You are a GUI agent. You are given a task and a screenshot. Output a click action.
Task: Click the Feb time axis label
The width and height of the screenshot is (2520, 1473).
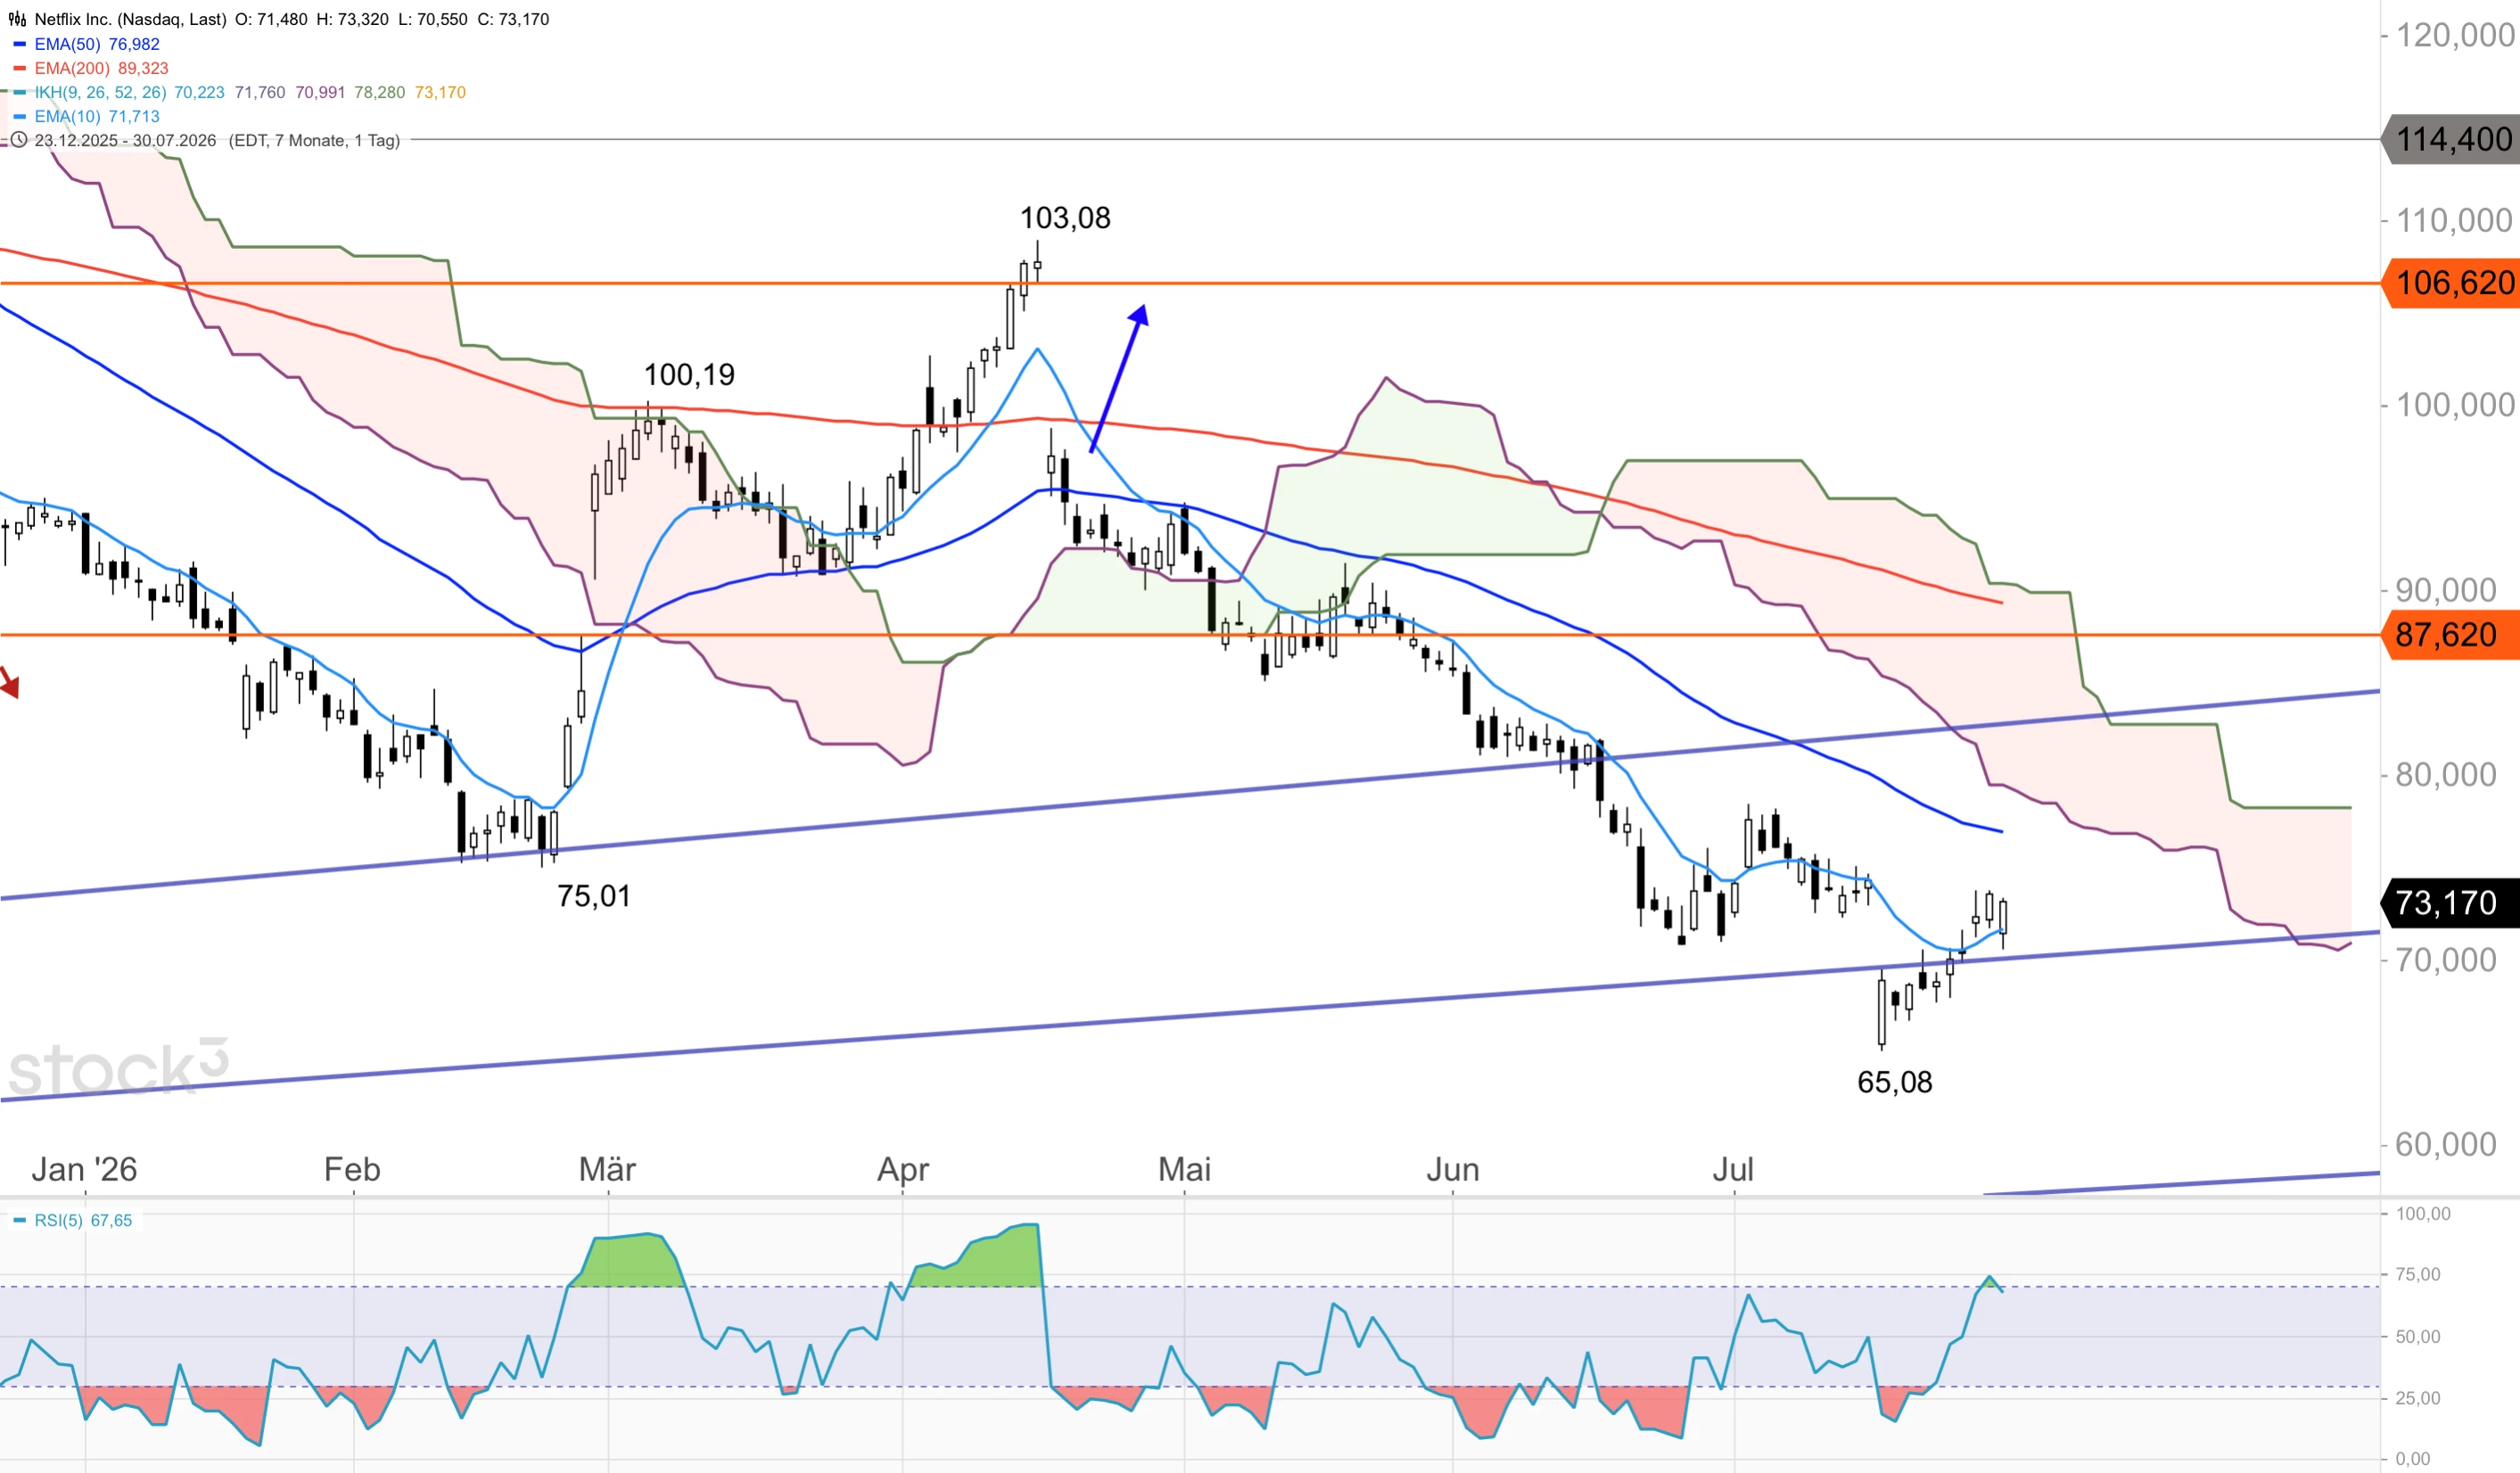pyautogui.click(x=352, y=1169)
